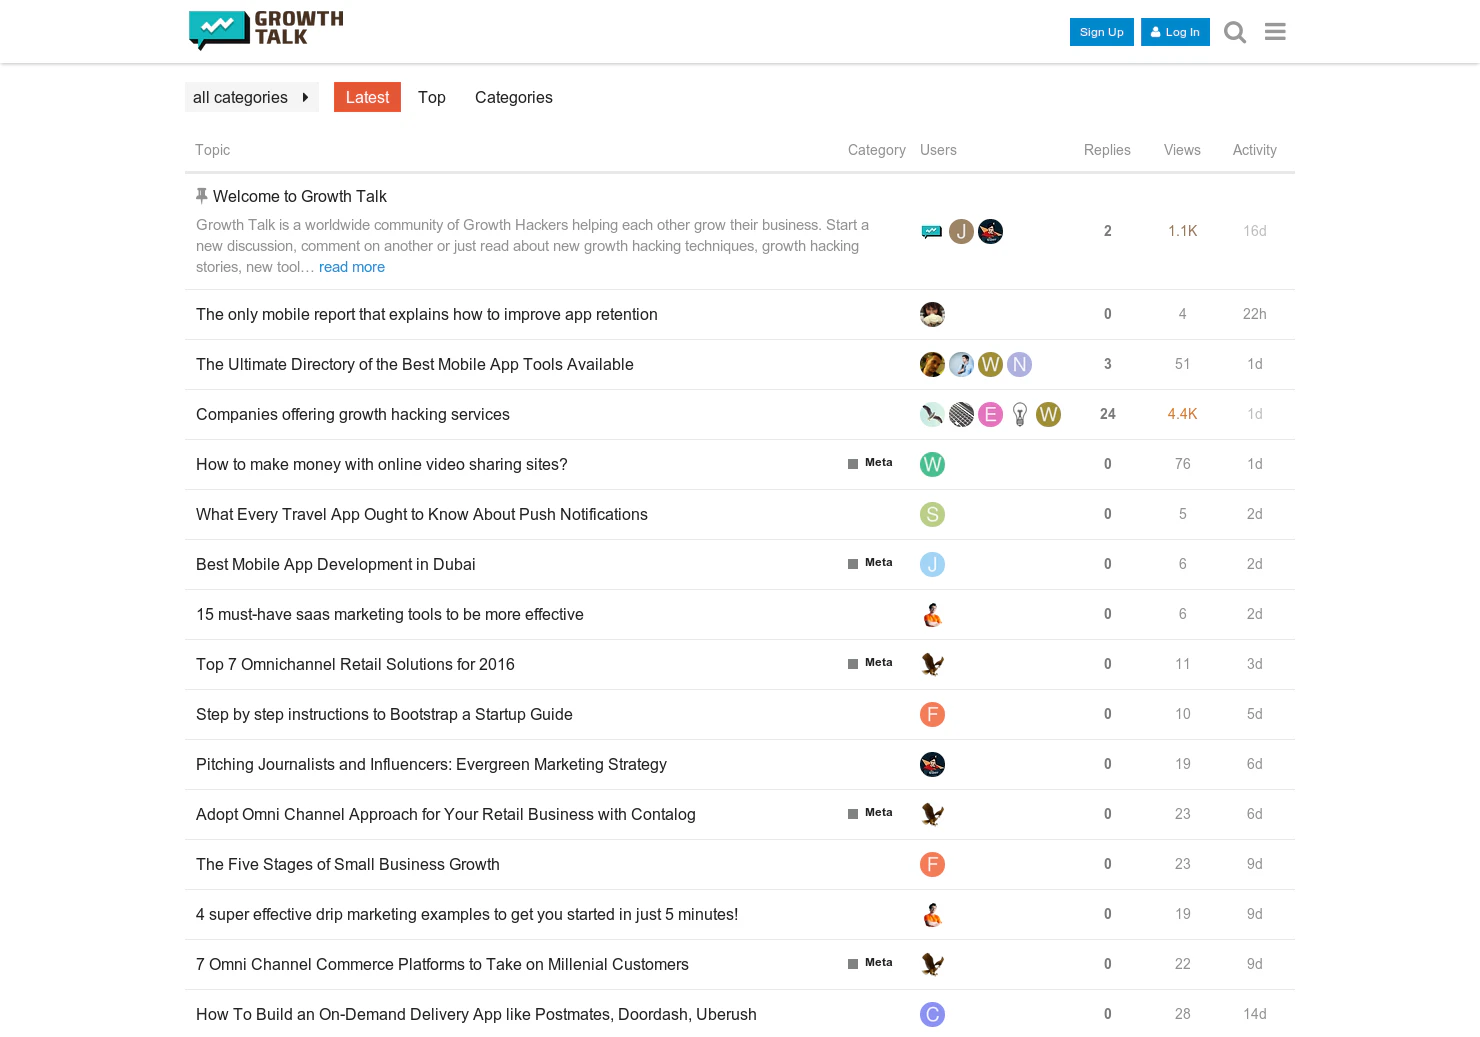Click the Growth Talk avatar in Welcome row
This screenshot has height=1037, width=1480.
[x=932, y=232]
